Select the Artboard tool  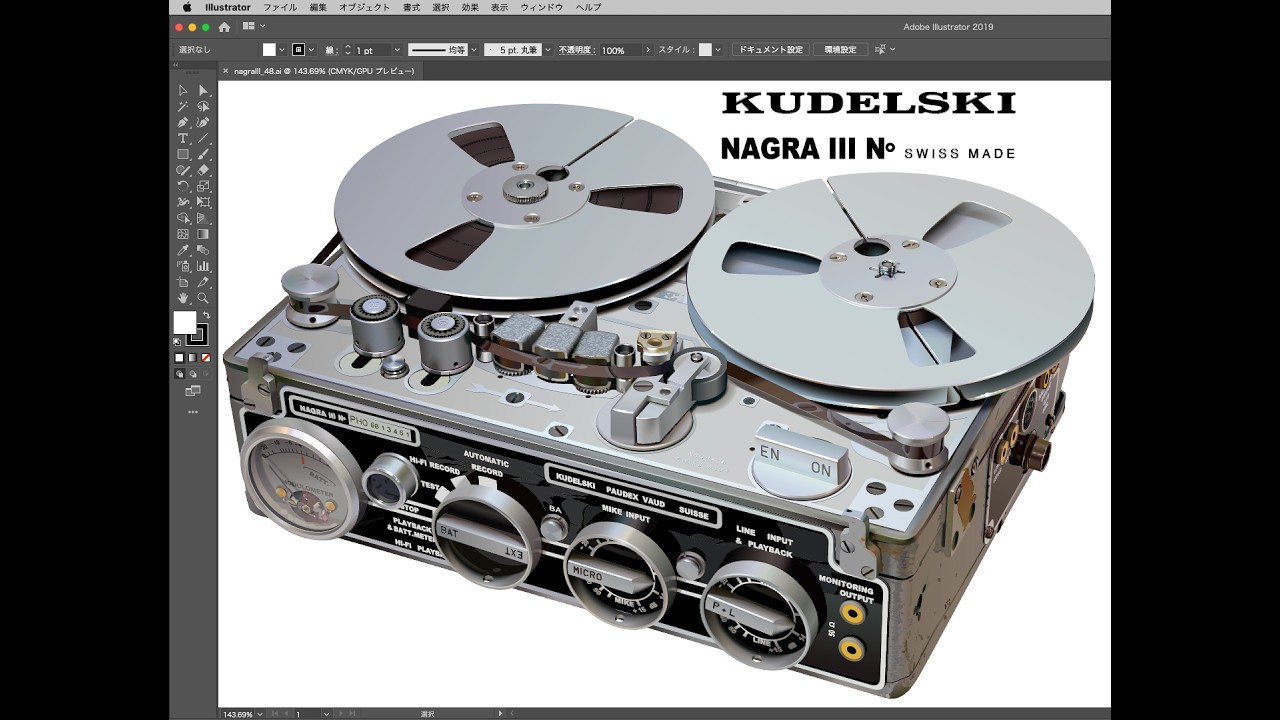pos(183,283)
